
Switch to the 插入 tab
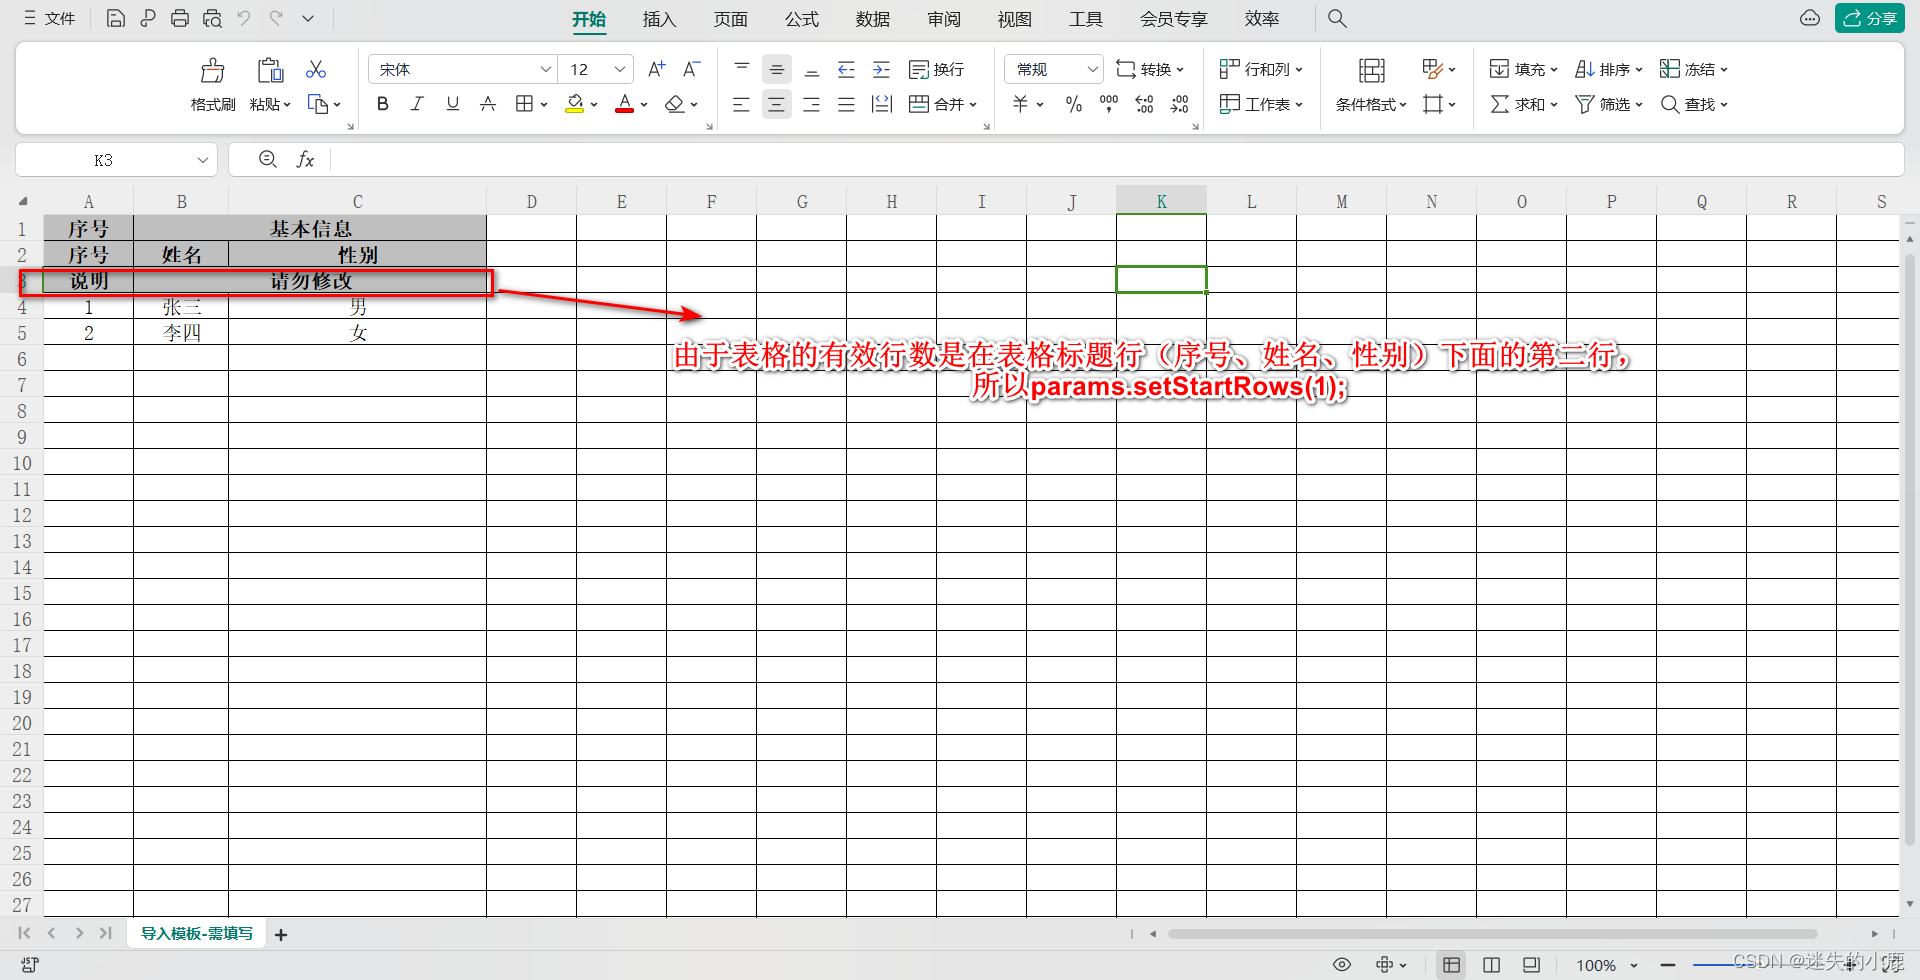pos(659,18)
